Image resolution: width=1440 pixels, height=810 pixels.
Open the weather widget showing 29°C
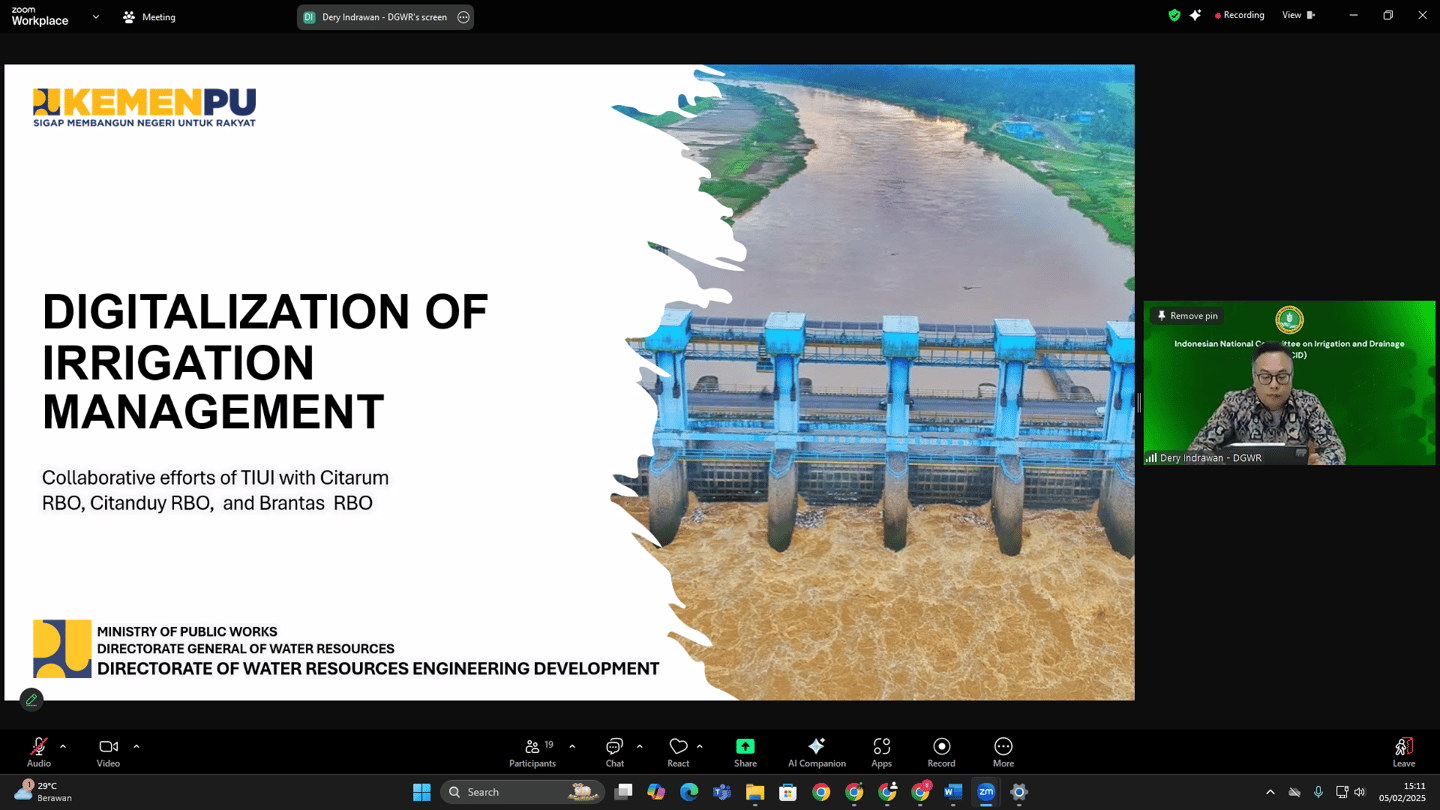point(44,792)
